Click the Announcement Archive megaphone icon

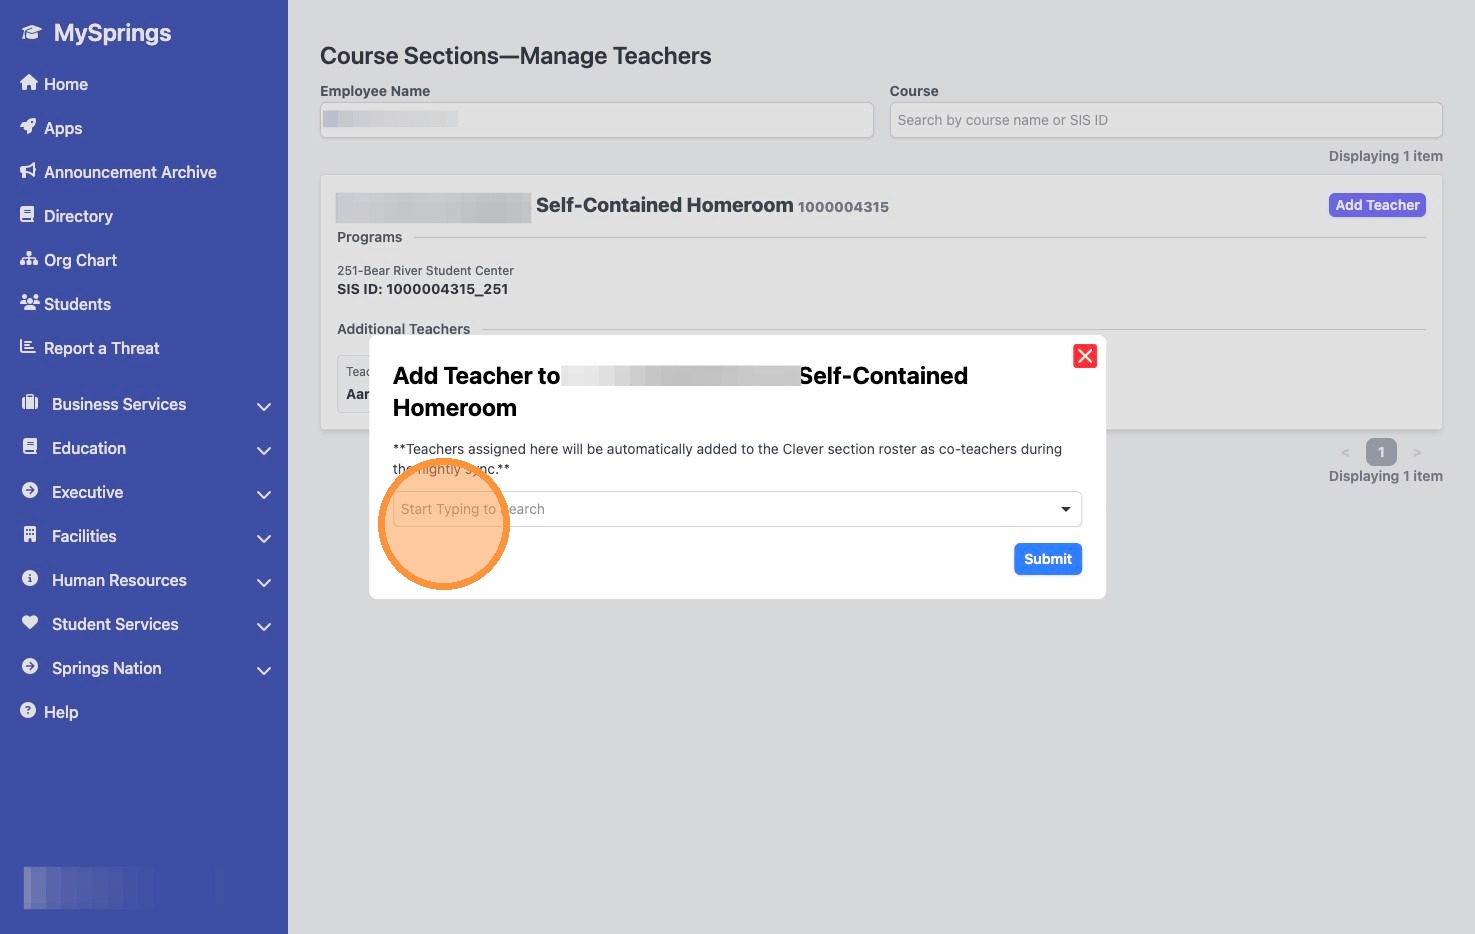point(29,171)
